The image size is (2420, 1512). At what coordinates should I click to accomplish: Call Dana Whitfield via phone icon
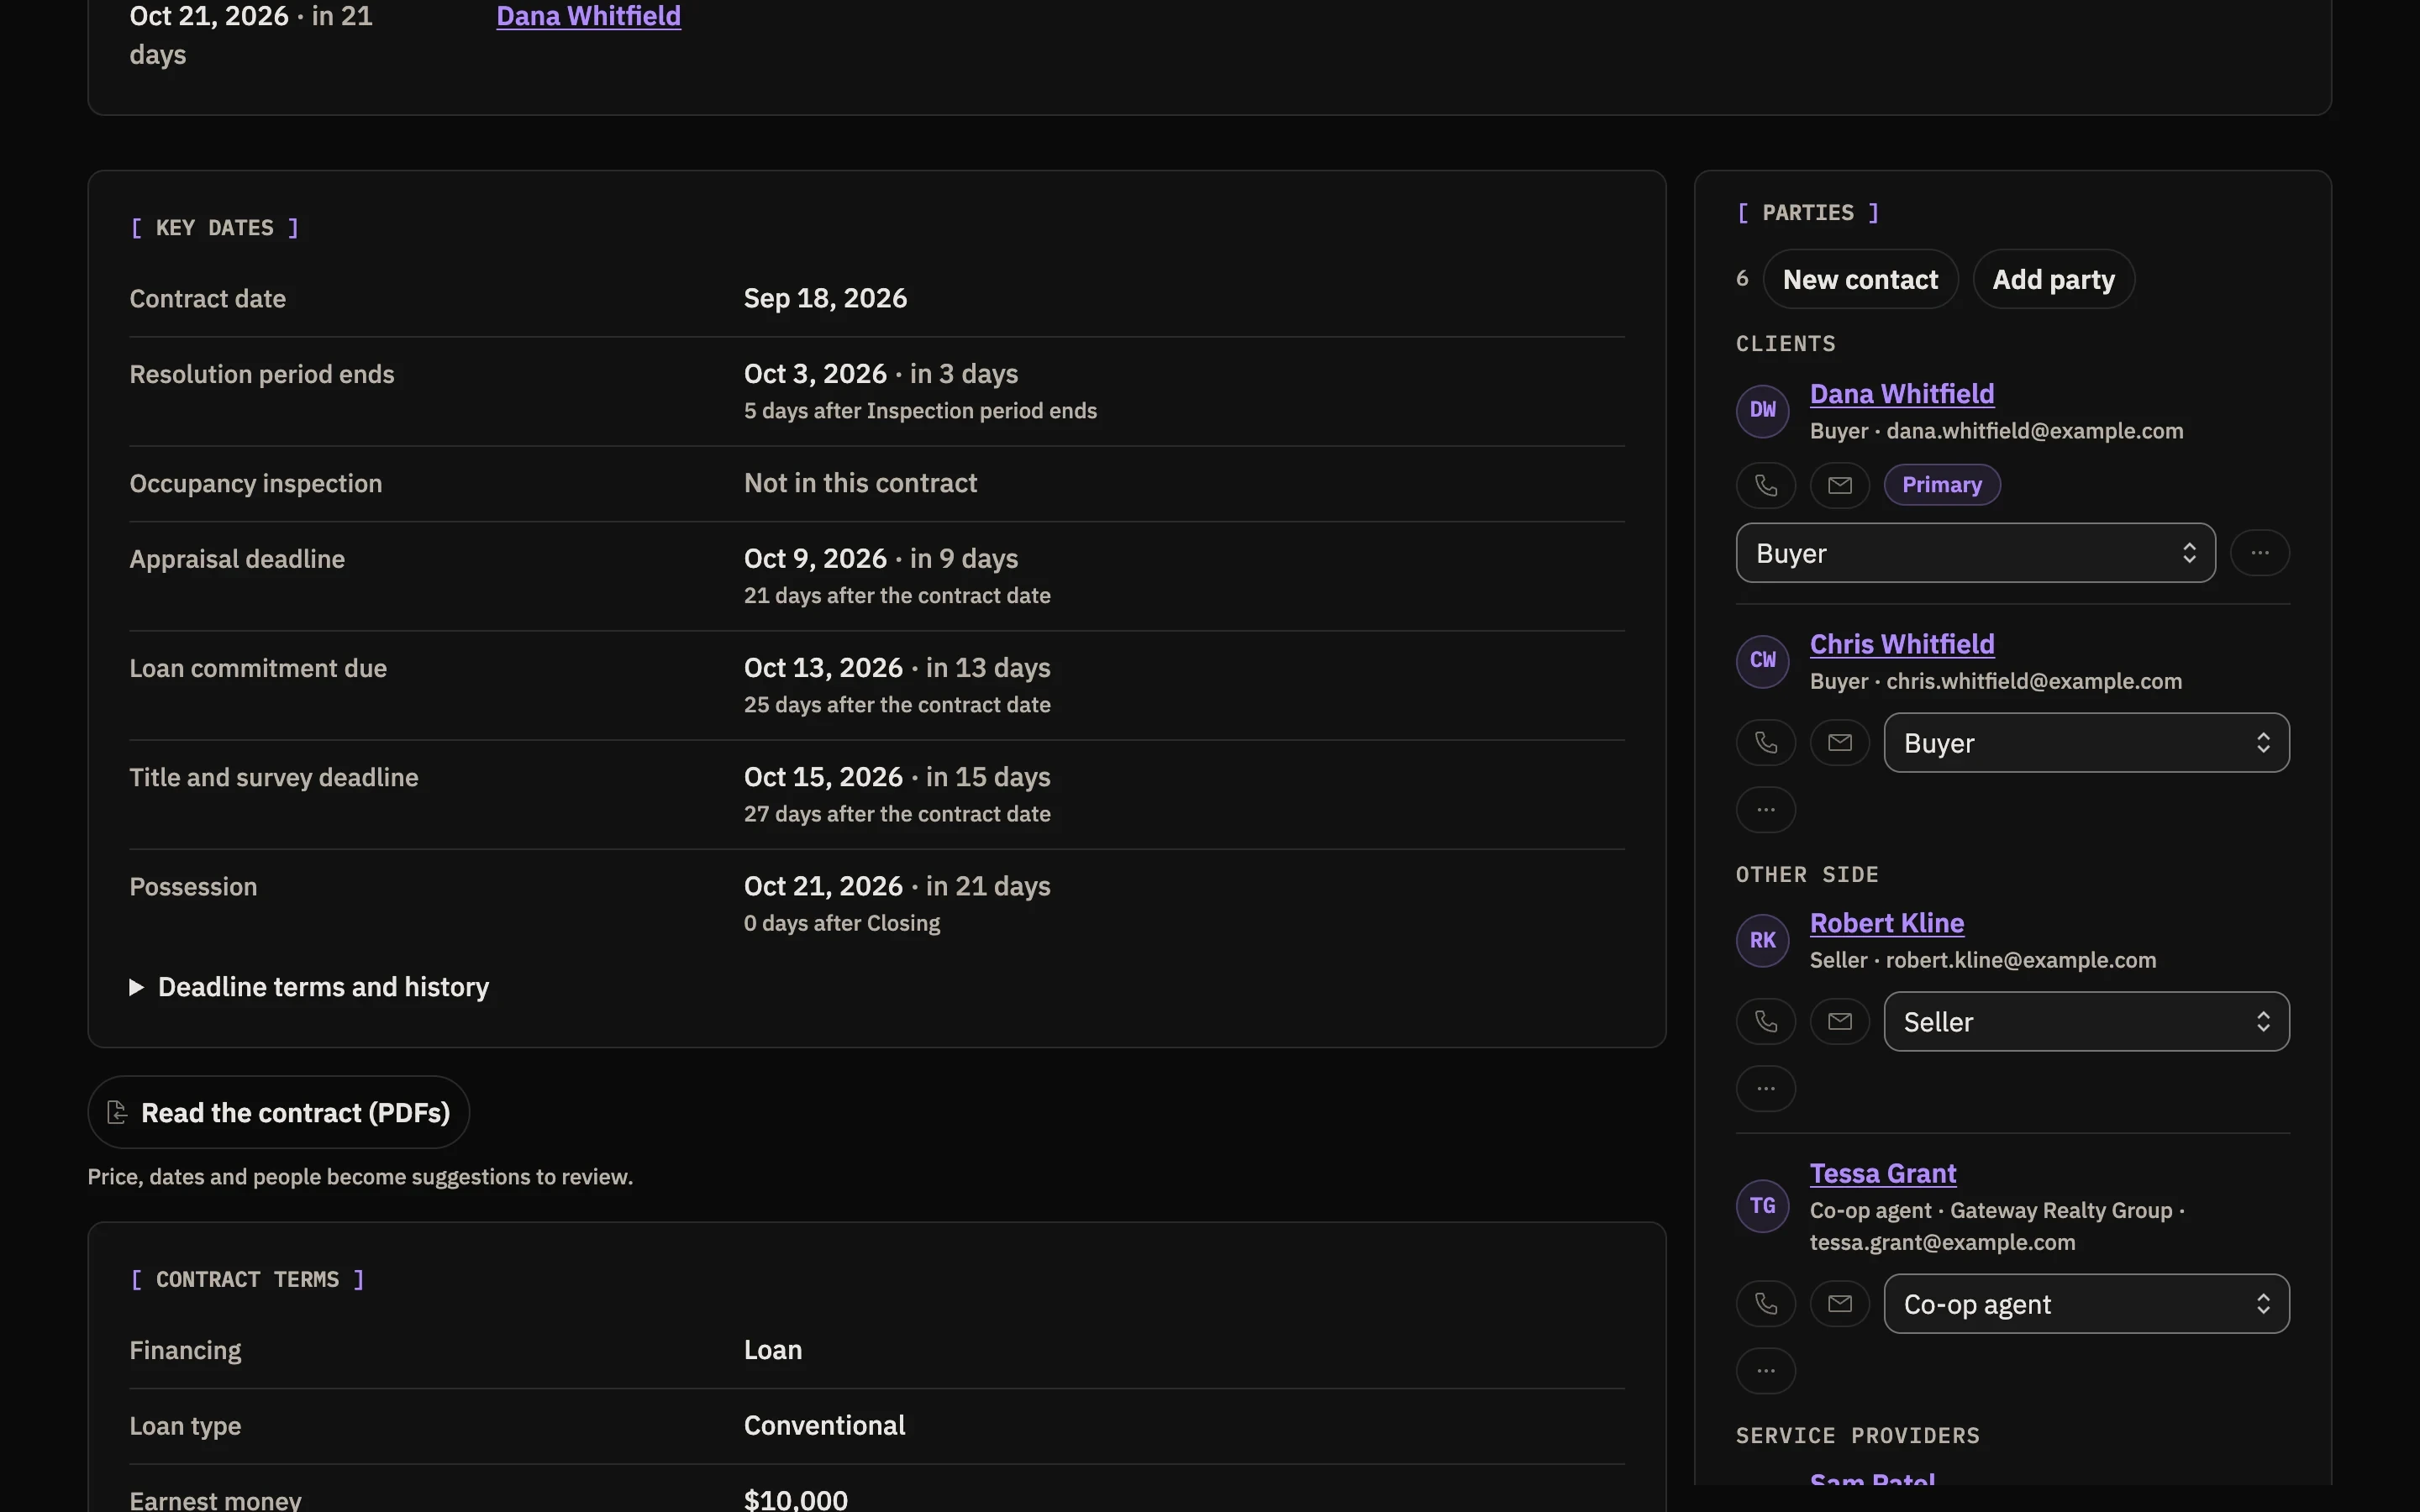coord(1766,485)
